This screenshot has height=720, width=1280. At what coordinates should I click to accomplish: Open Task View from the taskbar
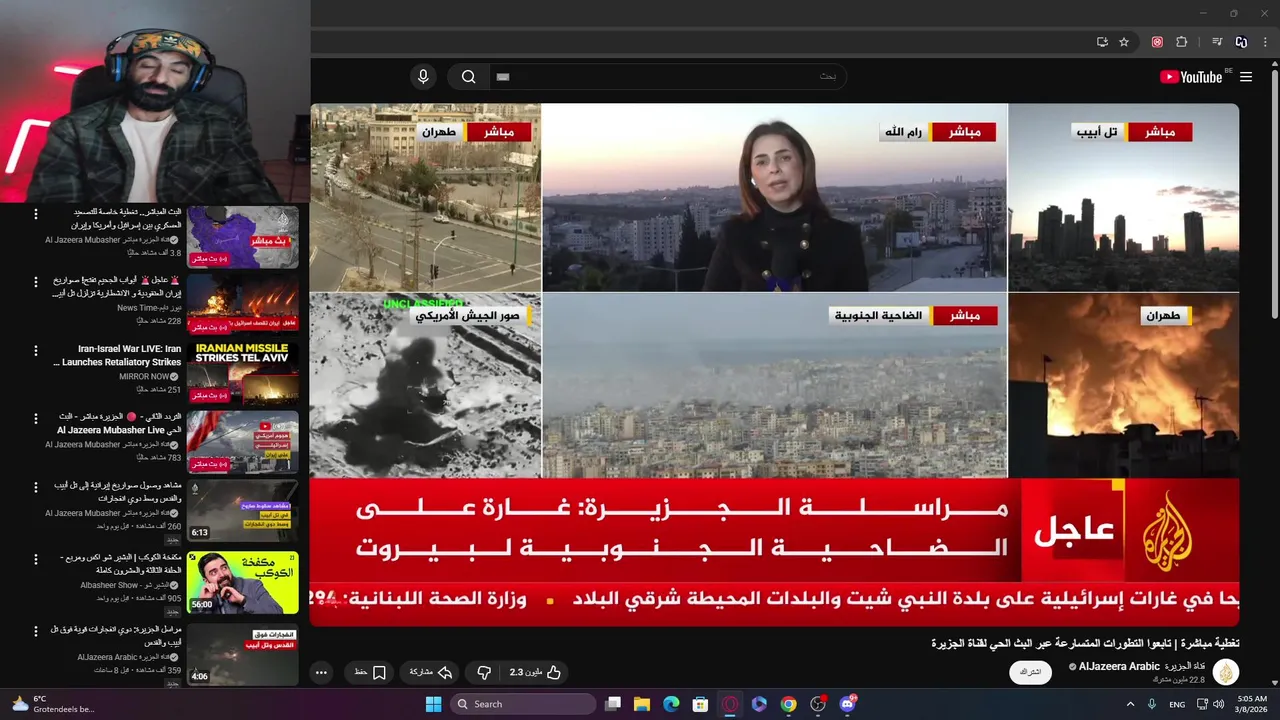(613, 704)
